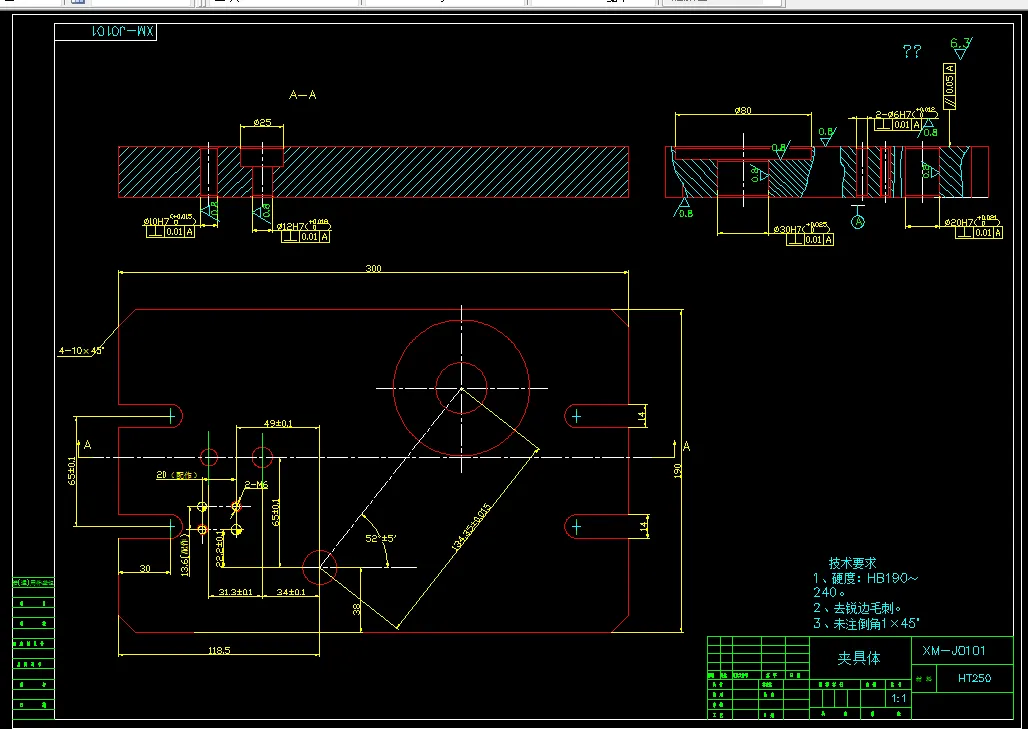Click the ø80 dimension text
This screenshot has width=1028, height=729.
[x=743, y=110]
